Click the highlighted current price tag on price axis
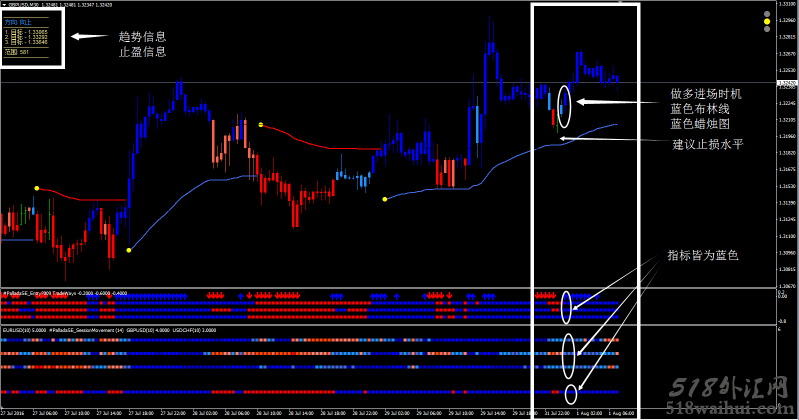 tap(787, 83)
